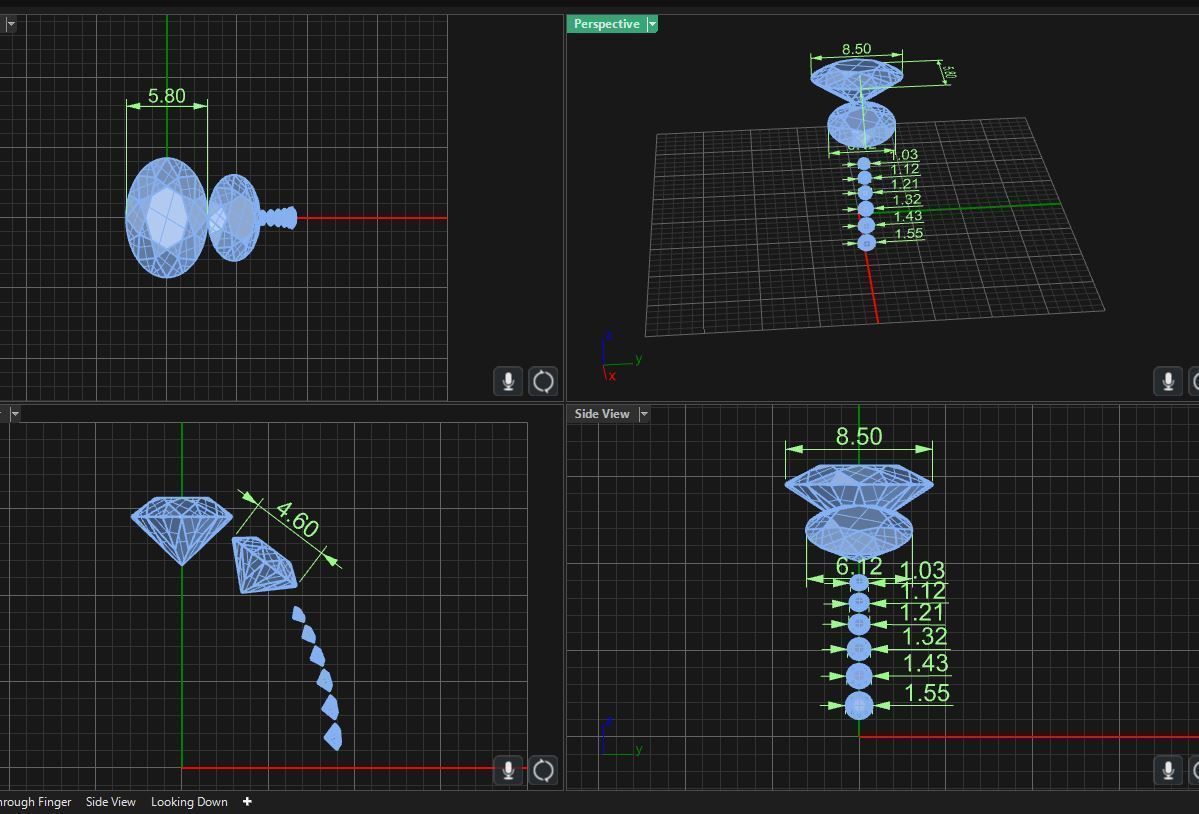Viewport: 1199px width, 814px height.
Task: Select the round stone beside 1.32 in Side View
Action: (859, 649)
